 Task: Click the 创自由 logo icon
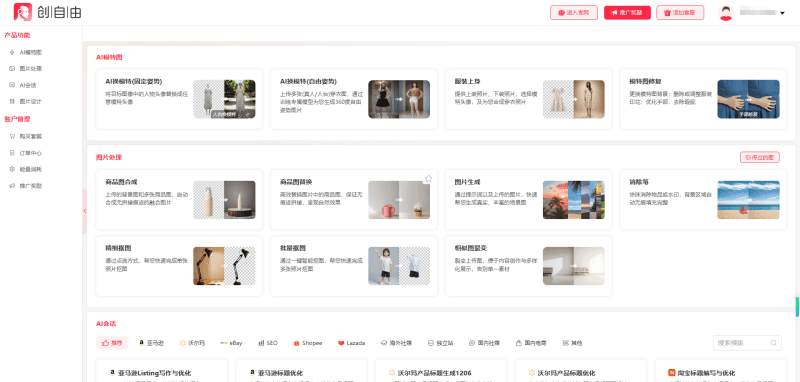(x=22, y=12)
